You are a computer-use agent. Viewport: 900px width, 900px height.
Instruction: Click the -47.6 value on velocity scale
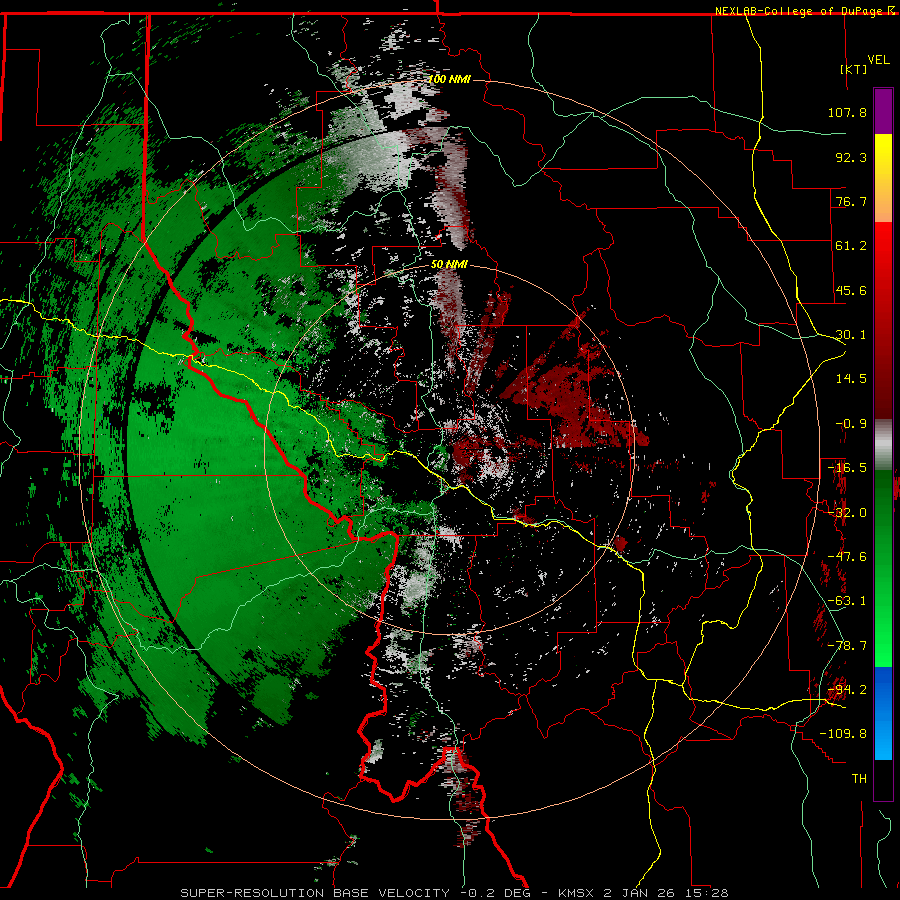click(847, 557)
